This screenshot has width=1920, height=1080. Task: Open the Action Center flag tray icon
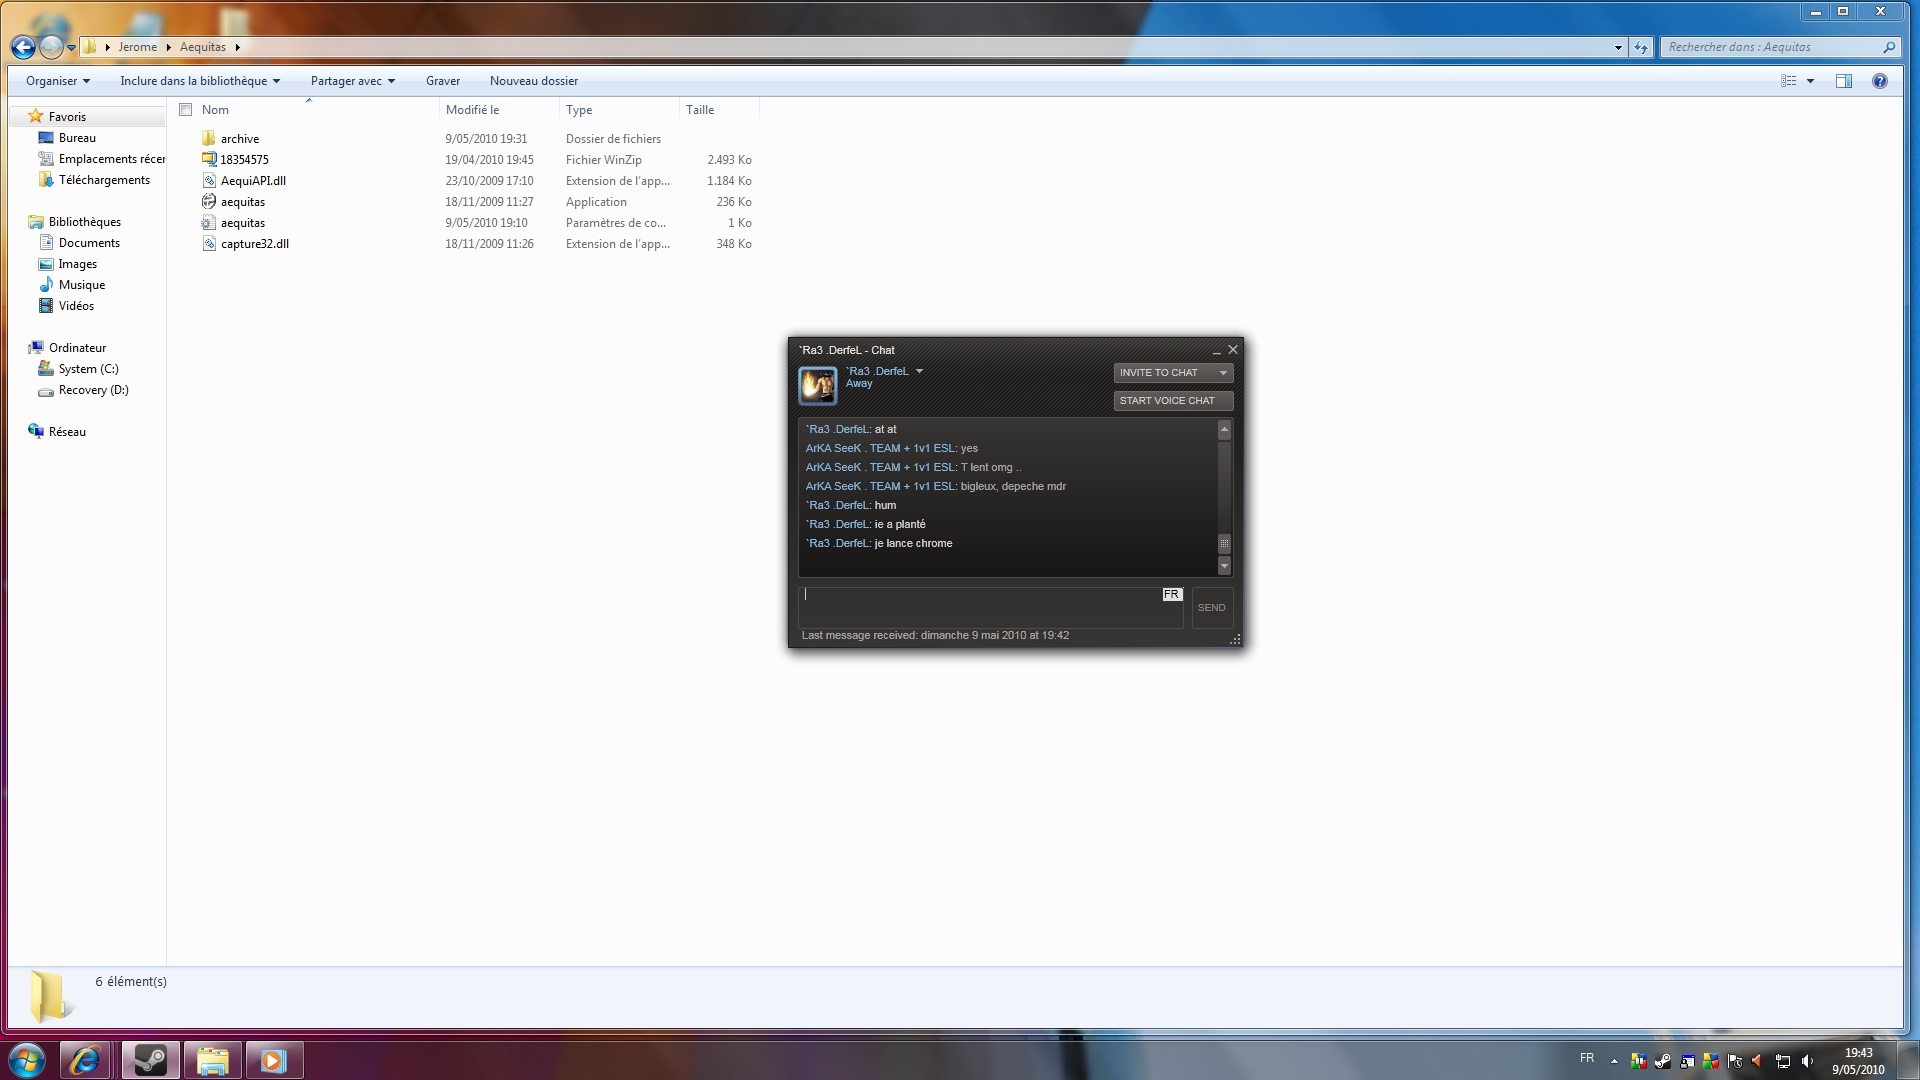pyautogui.click(x=1735, y=1061)
